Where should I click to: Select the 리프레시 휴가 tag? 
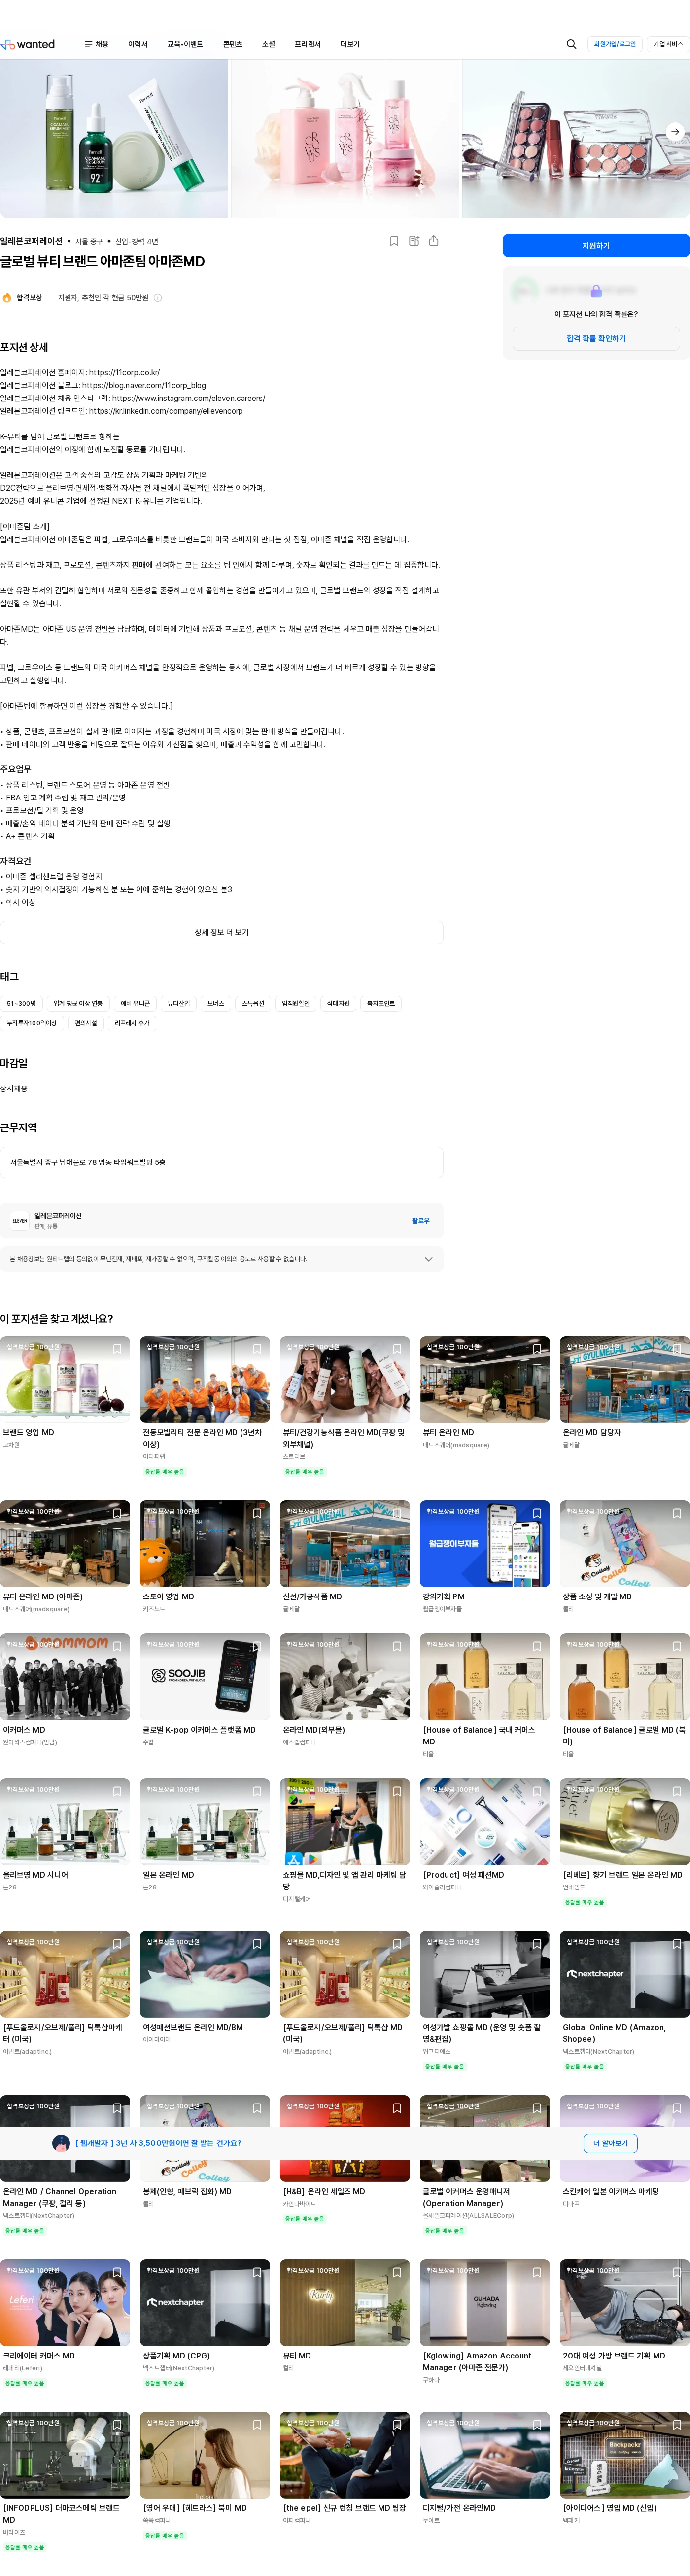tap(132, 1023)
